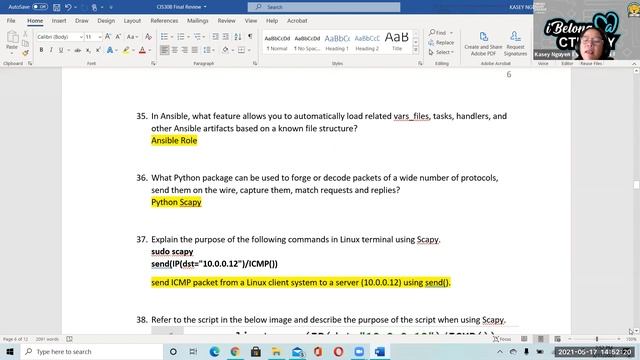This screenshot has width=640, height=360.
Task: Switch to the Review tab
Action: [227, 20]
